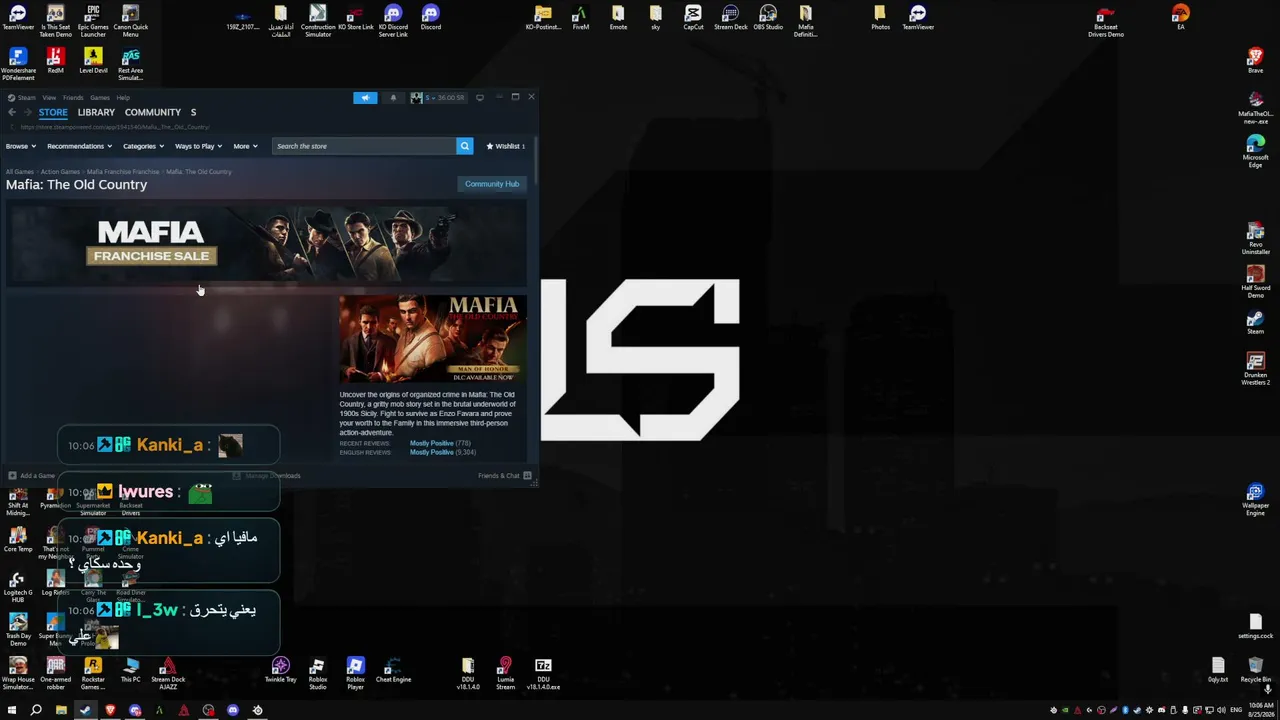Viewport: 1280px width, 720px height.
Task: Open the View menu in Steam
Action: (x=49, y=98)
